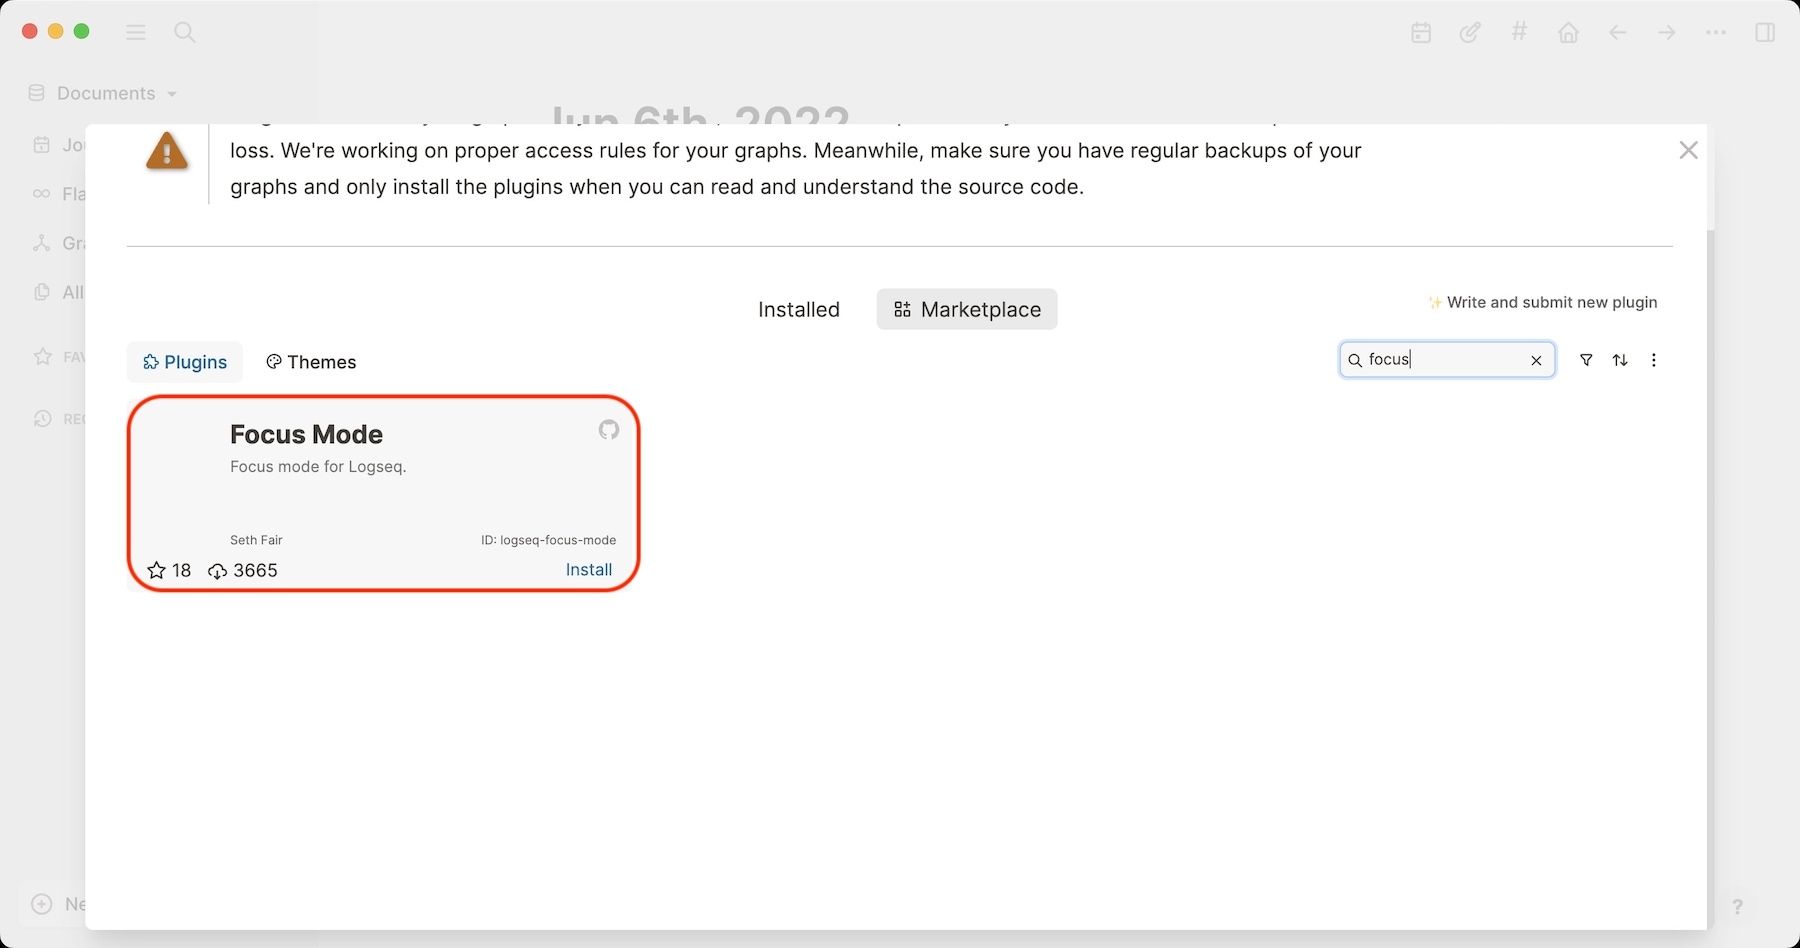Viewport: 1800px width, 948px height.
Task: Click the GitHub icon on Focus Mode card
Action: point(608,430)
